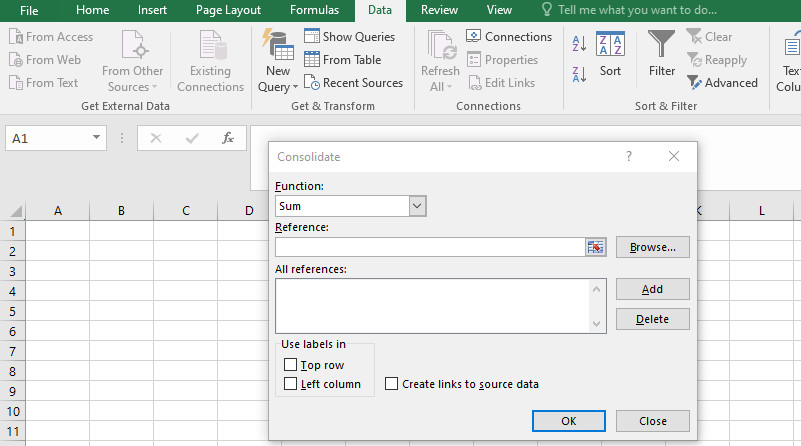Image resolution: width=801 pixels, height=446 pixels.
Task: Click the From Access icon
Action: click(x=16, y=37)
